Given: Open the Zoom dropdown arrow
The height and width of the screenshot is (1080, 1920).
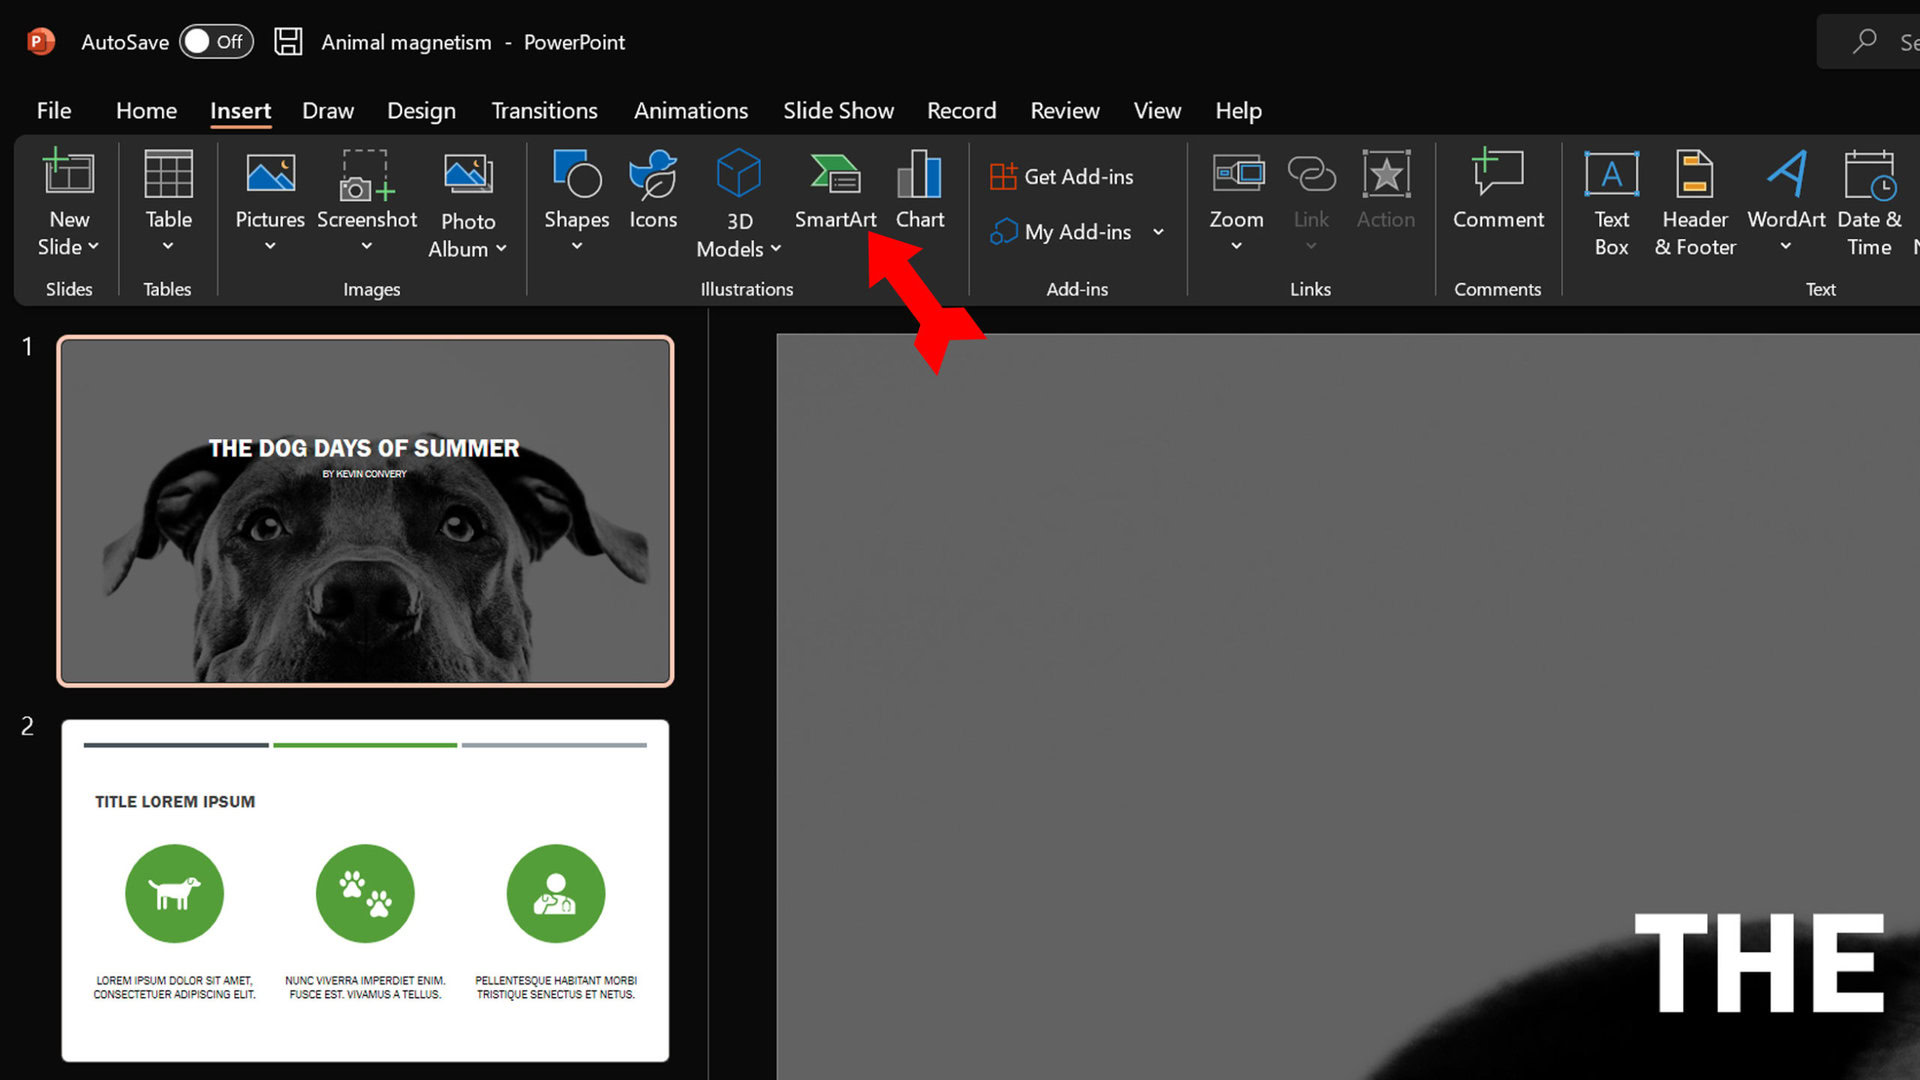Looking at the screenshot, I should pos(1236,246).
